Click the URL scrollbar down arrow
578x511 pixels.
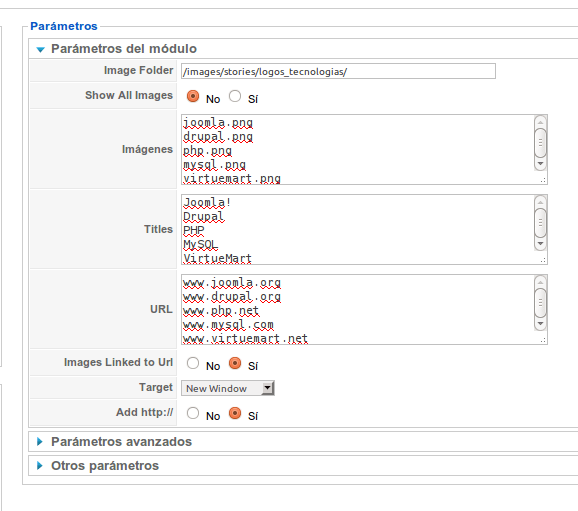[x=540, y=324]
